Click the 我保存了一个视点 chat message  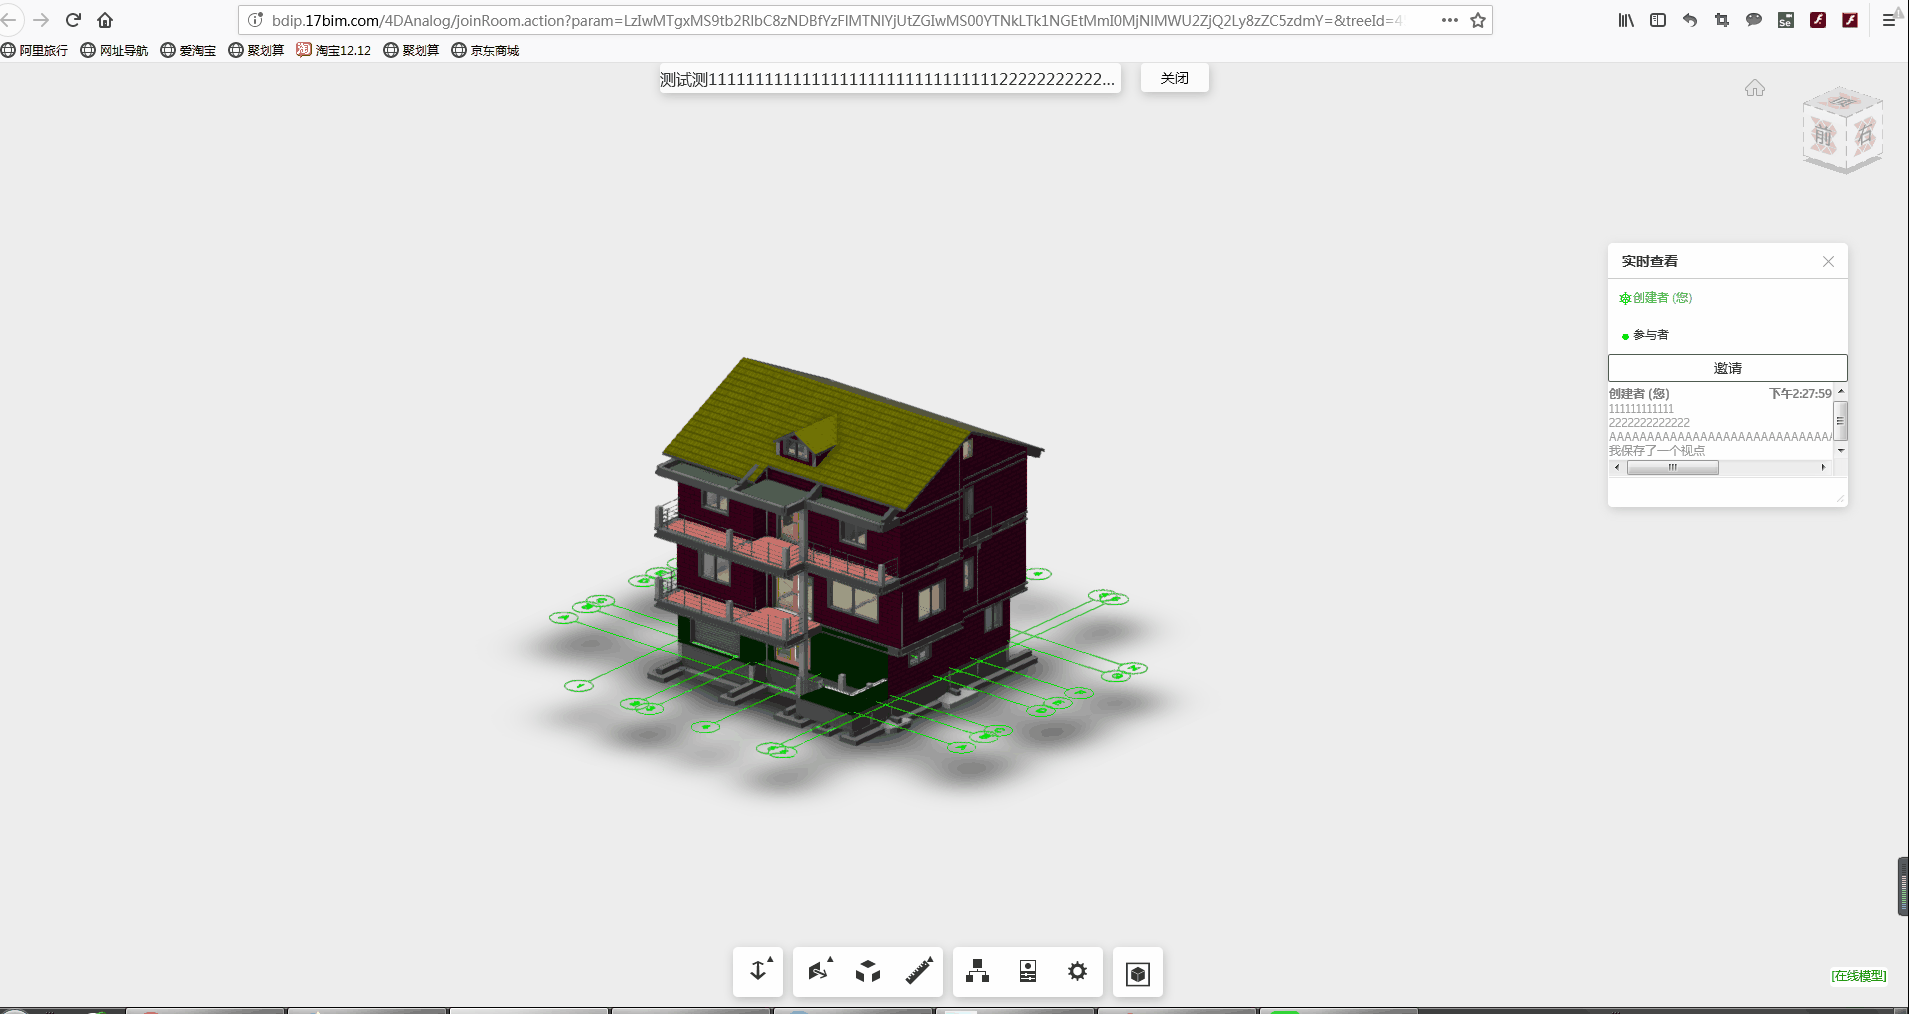pyautogui.click(x=1657, y=451)
